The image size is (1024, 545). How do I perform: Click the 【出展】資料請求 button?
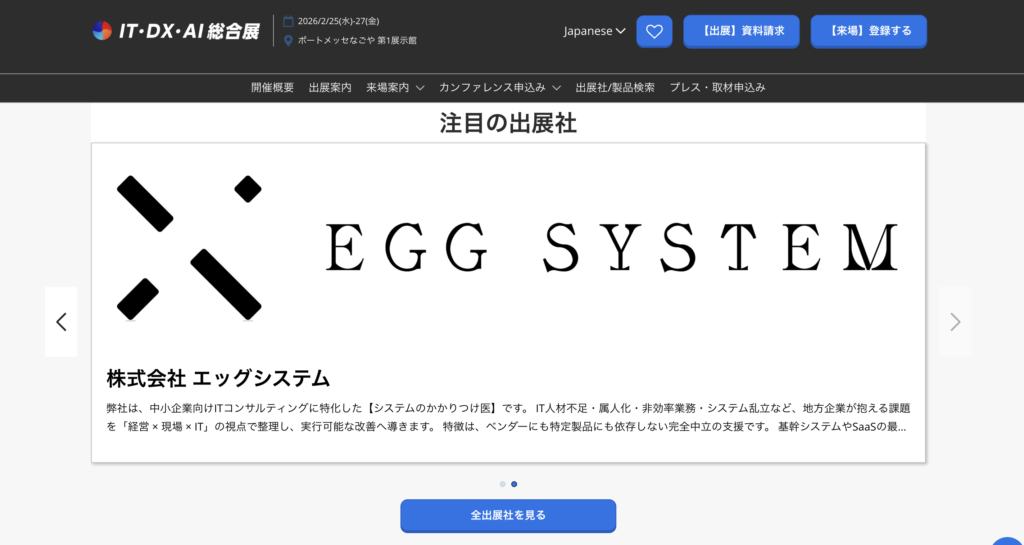click(x=741, y=31)
